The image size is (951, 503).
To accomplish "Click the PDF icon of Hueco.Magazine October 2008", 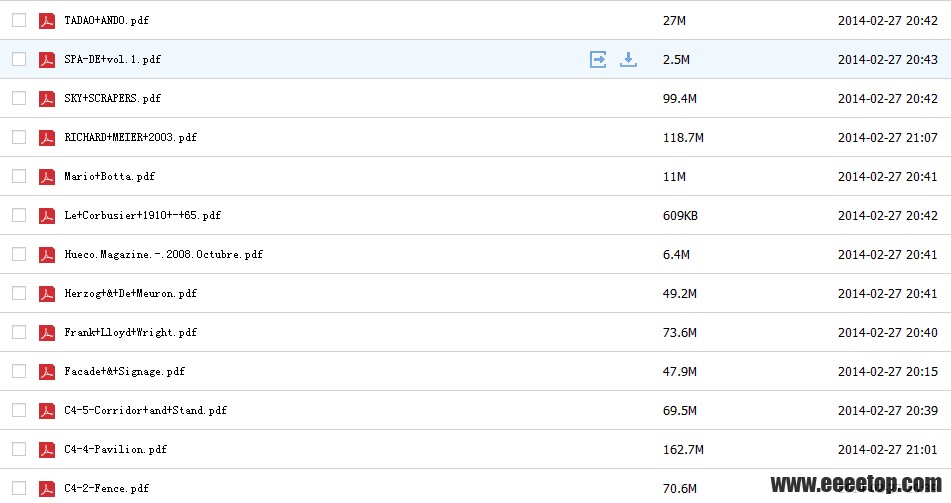I will [x=47, y=254].
